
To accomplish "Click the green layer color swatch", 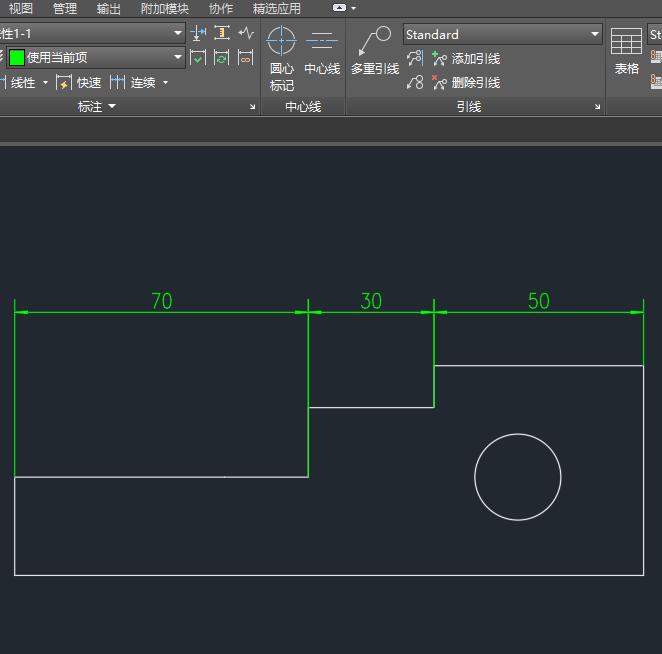I will (x=17, y=57).
